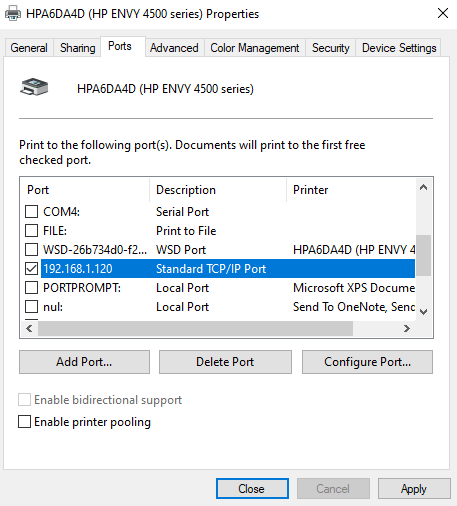Click the Configure Port... button
457x506 pixels.
click(367, 362)
